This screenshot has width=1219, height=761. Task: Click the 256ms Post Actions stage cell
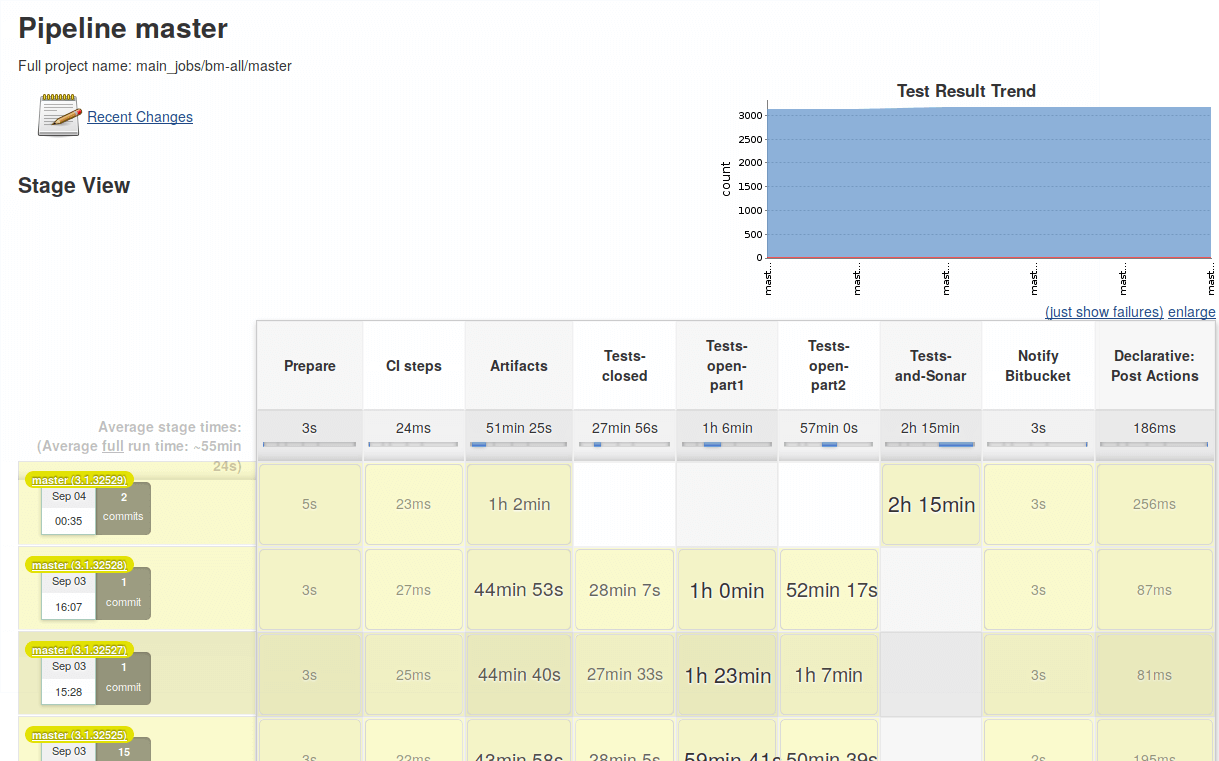[x=1154, y=505]
